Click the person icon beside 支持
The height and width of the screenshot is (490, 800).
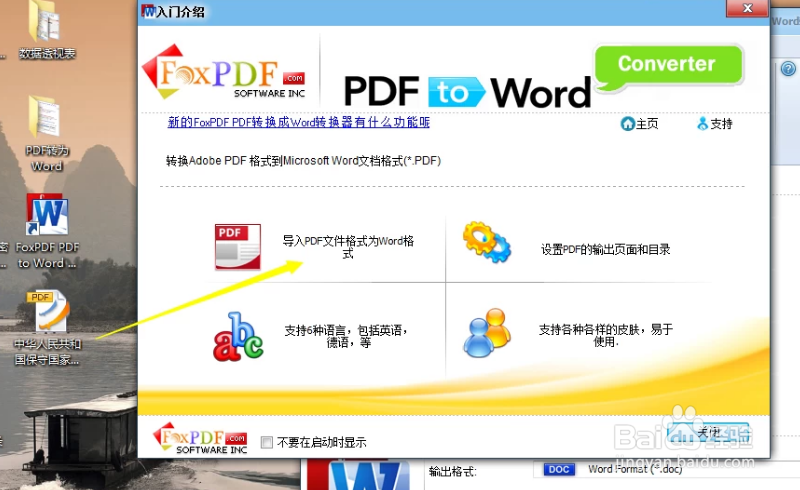coord(703,124)
